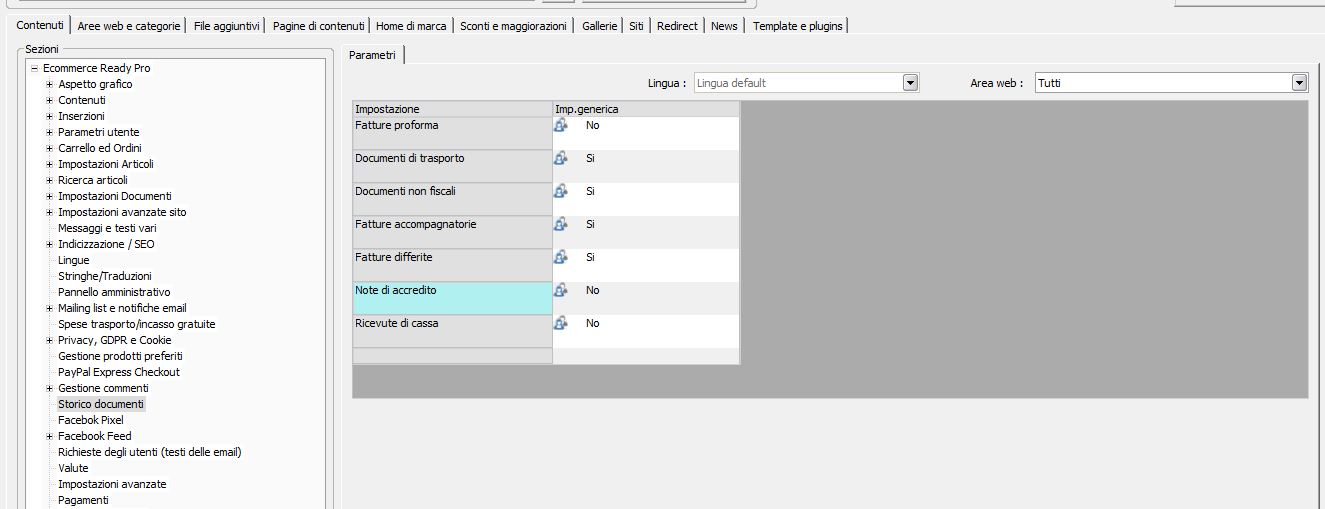
Task: Click the icon in Note di accredito row
Action: coord(561,290)
